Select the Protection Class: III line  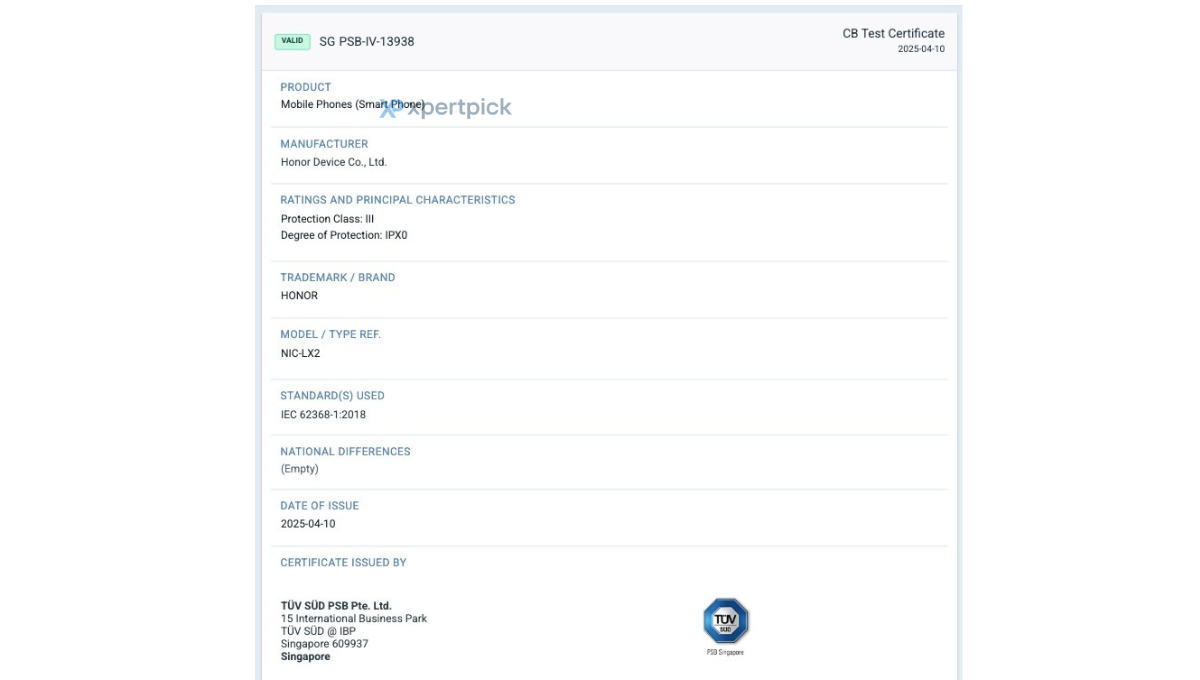(x=327, y=219)
